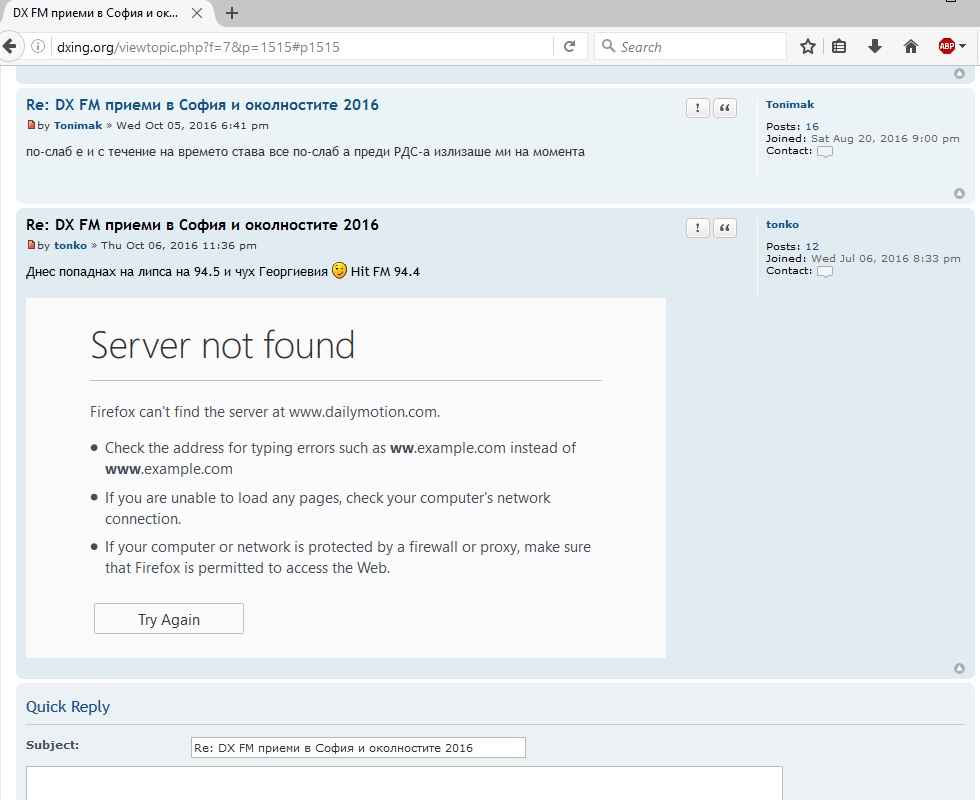This screenshot has height=800, width=980.
Task: Open tonko's contact speech bubble icon
Action: coord(825,272)
